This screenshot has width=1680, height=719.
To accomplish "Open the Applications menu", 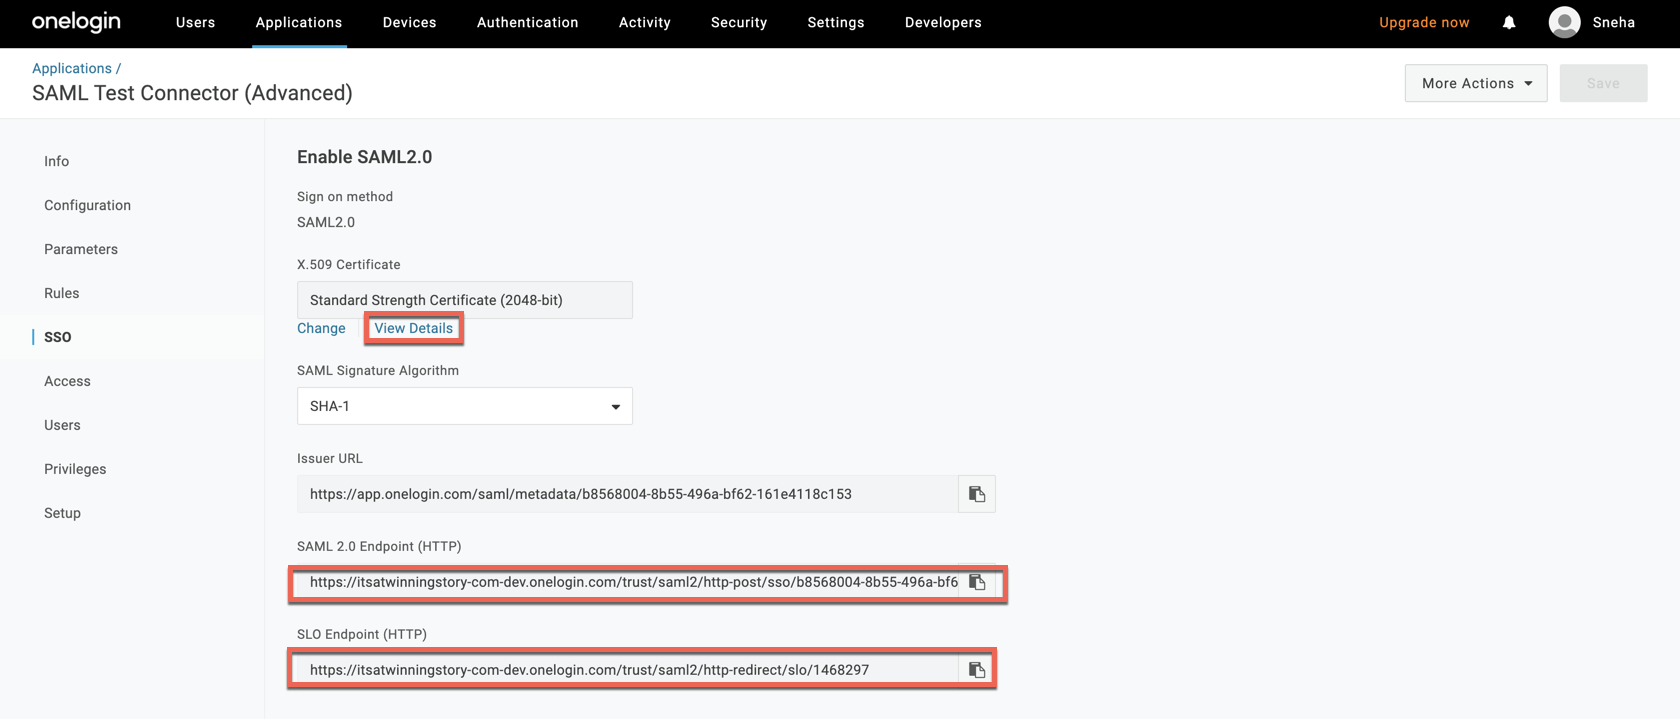I will [299, 22].
